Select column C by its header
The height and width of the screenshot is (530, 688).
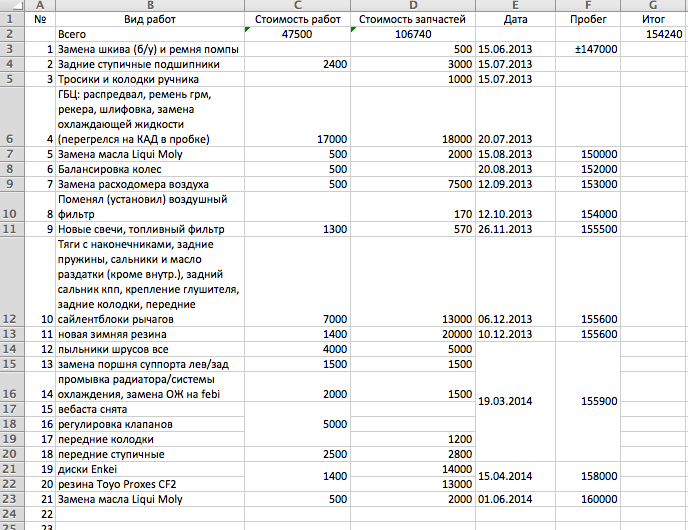click(x=297, y=5)
